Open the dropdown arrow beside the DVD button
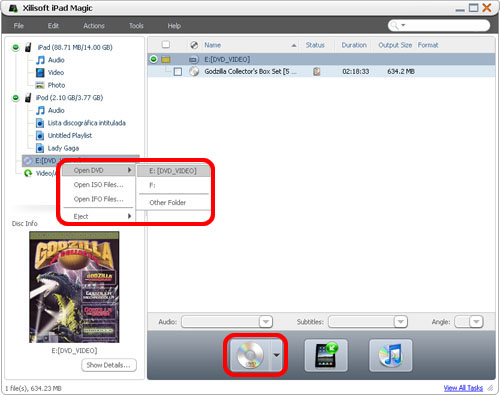 point(276,355)
